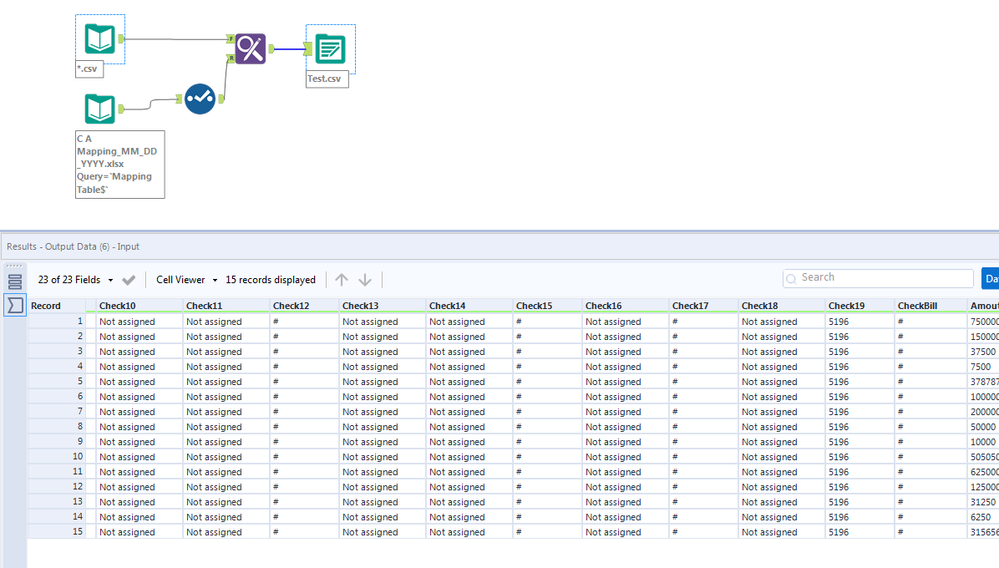Click the *.csv tool output anchor
The width and height of the screenshot is (999, 568).
point(121,39)
